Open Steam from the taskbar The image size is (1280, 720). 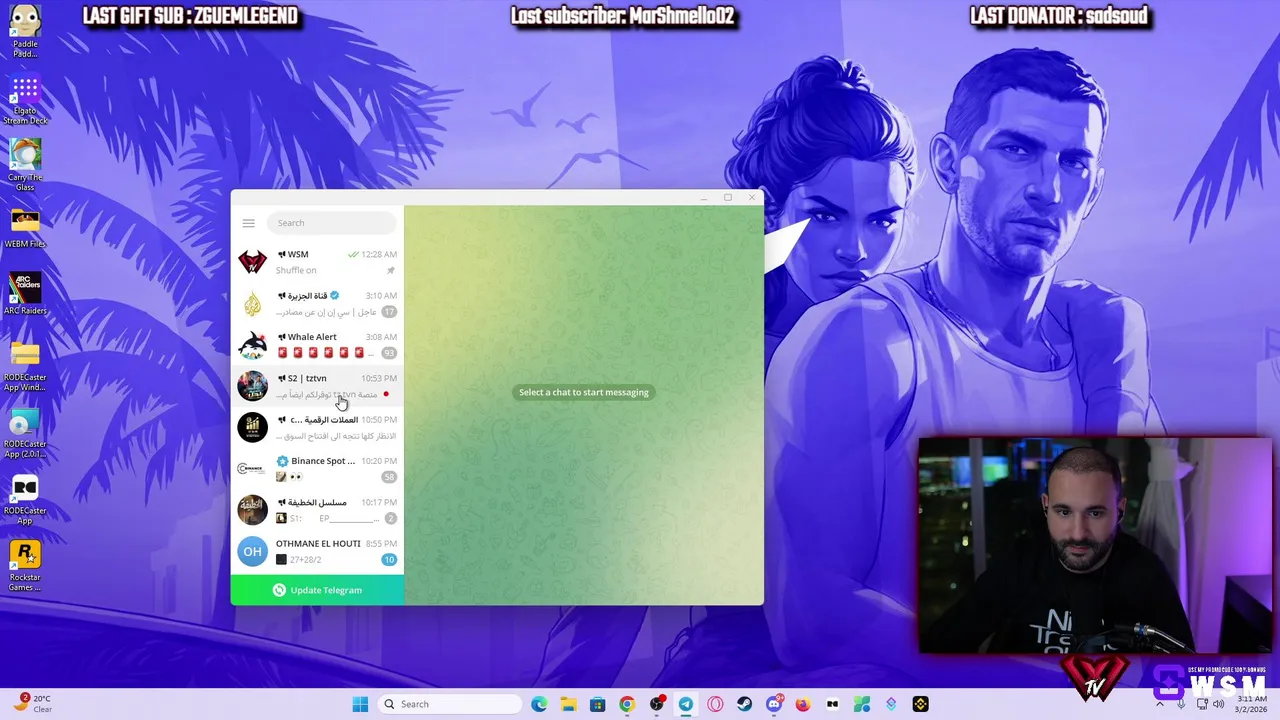point(744,704)
